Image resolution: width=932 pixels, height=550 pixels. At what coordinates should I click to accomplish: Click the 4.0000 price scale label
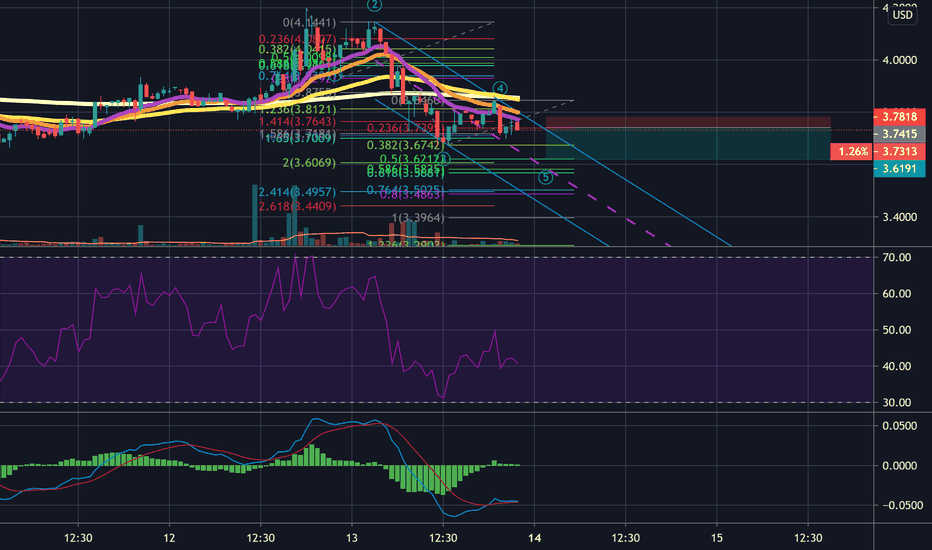(x=899, y=60)
